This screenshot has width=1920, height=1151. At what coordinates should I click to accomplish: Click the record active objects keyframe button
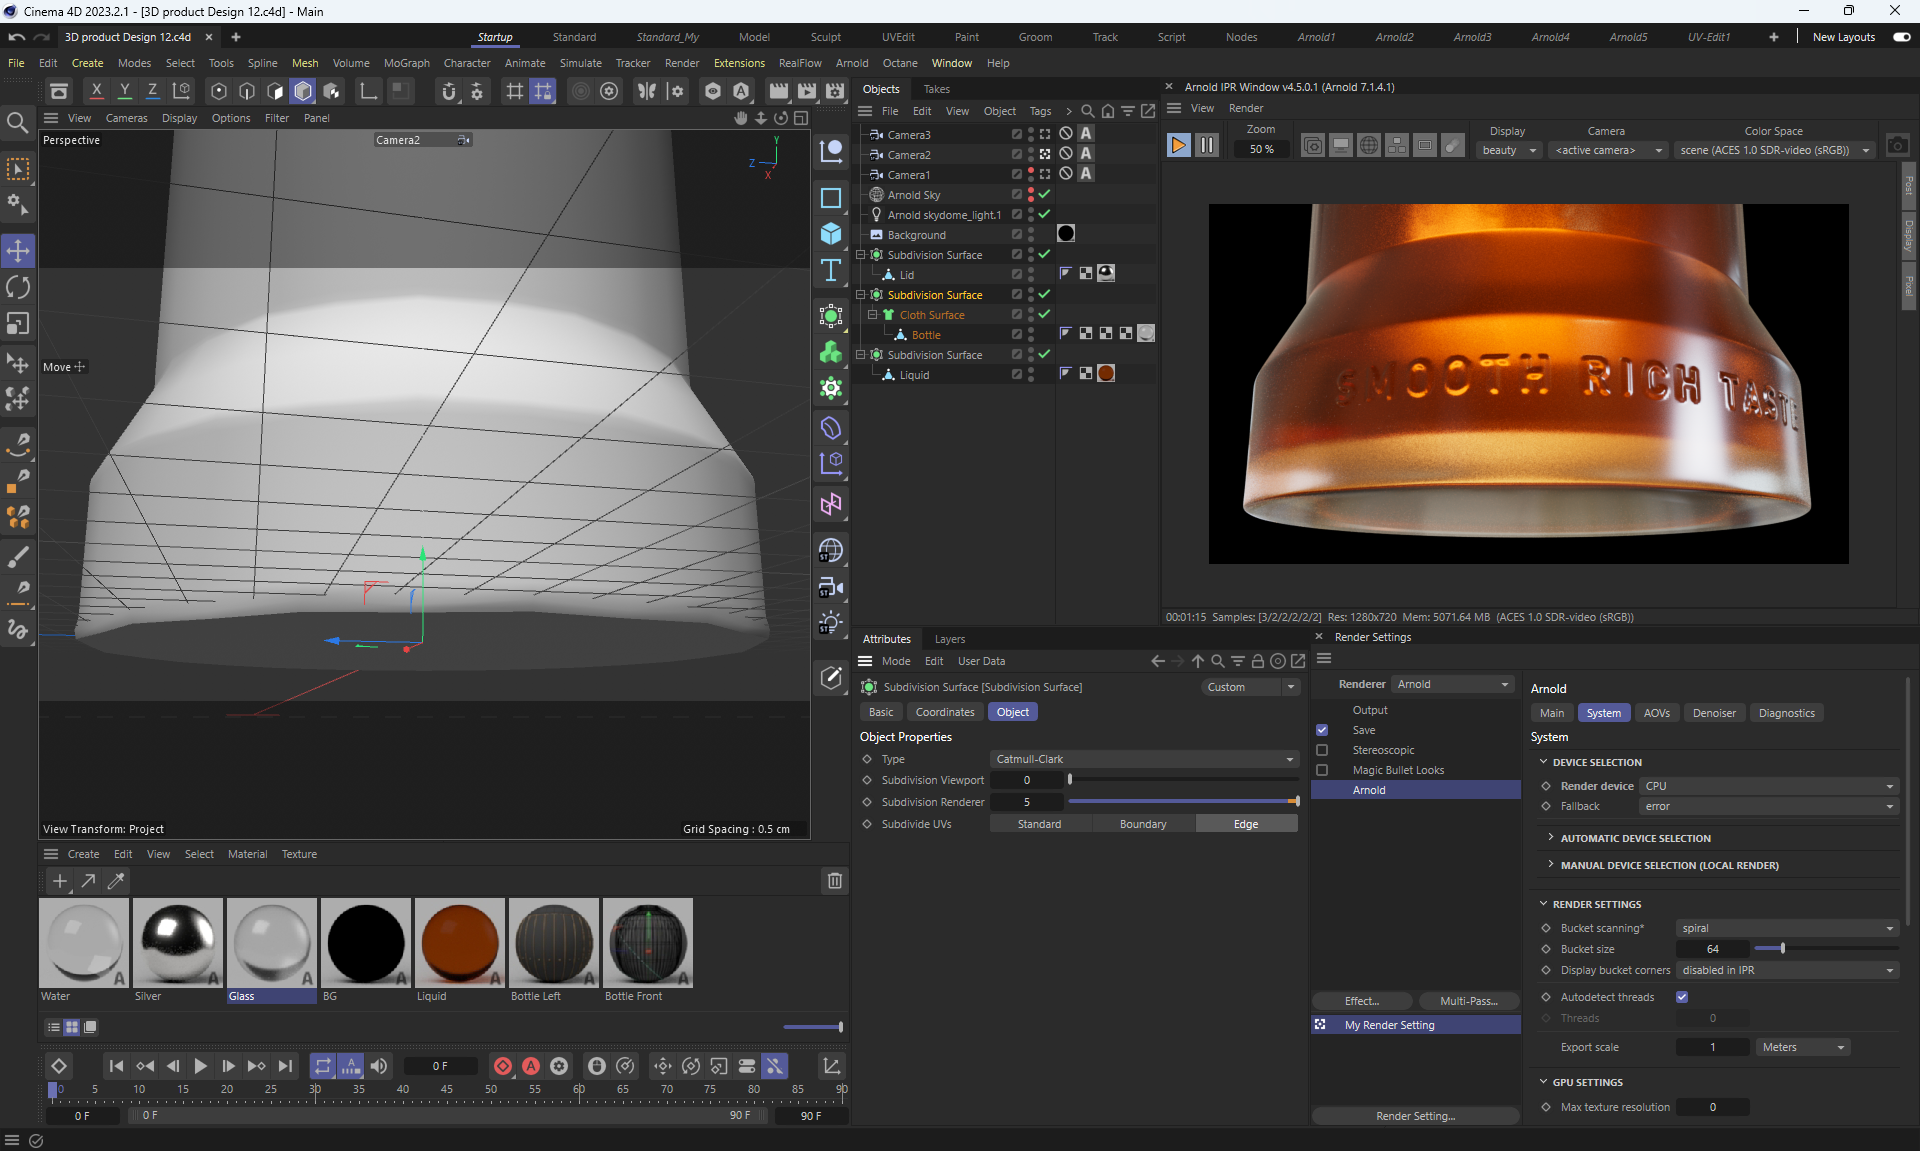[x=503, y=1066]
